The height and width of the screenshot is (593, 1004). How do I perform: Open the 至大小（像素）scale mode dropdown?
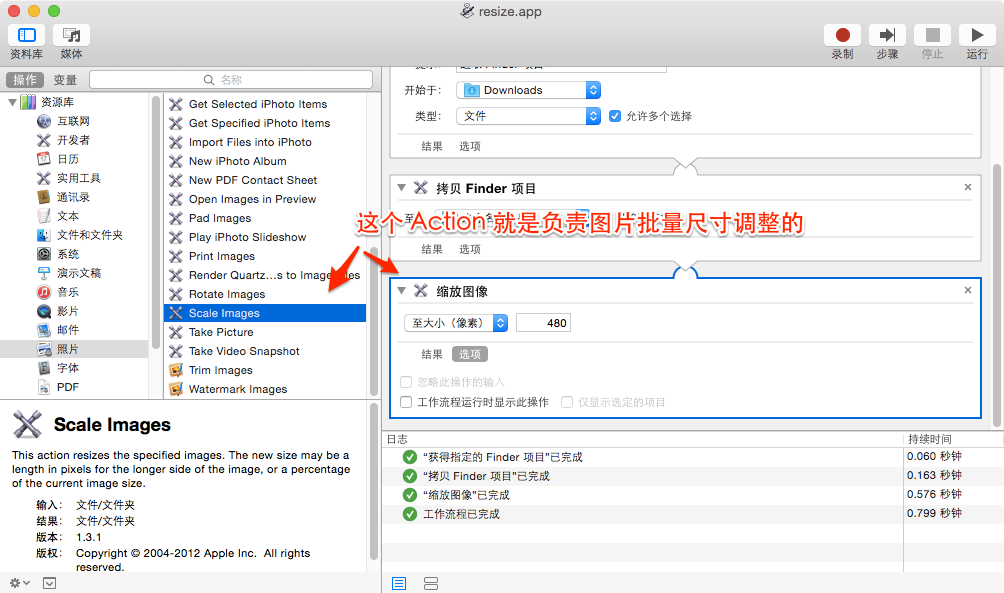456,323
